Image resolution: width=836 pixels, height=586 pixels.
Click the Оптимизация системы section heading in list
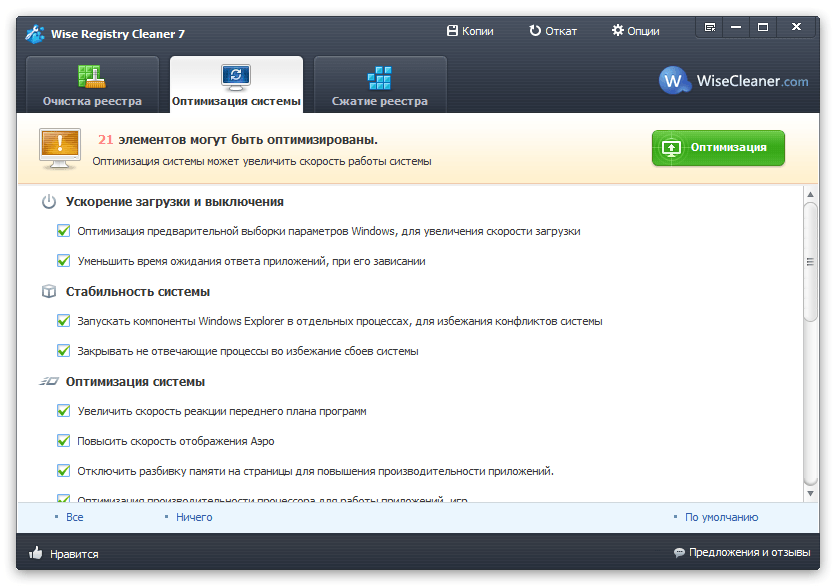pyautogui.click(x=135, y=382)
